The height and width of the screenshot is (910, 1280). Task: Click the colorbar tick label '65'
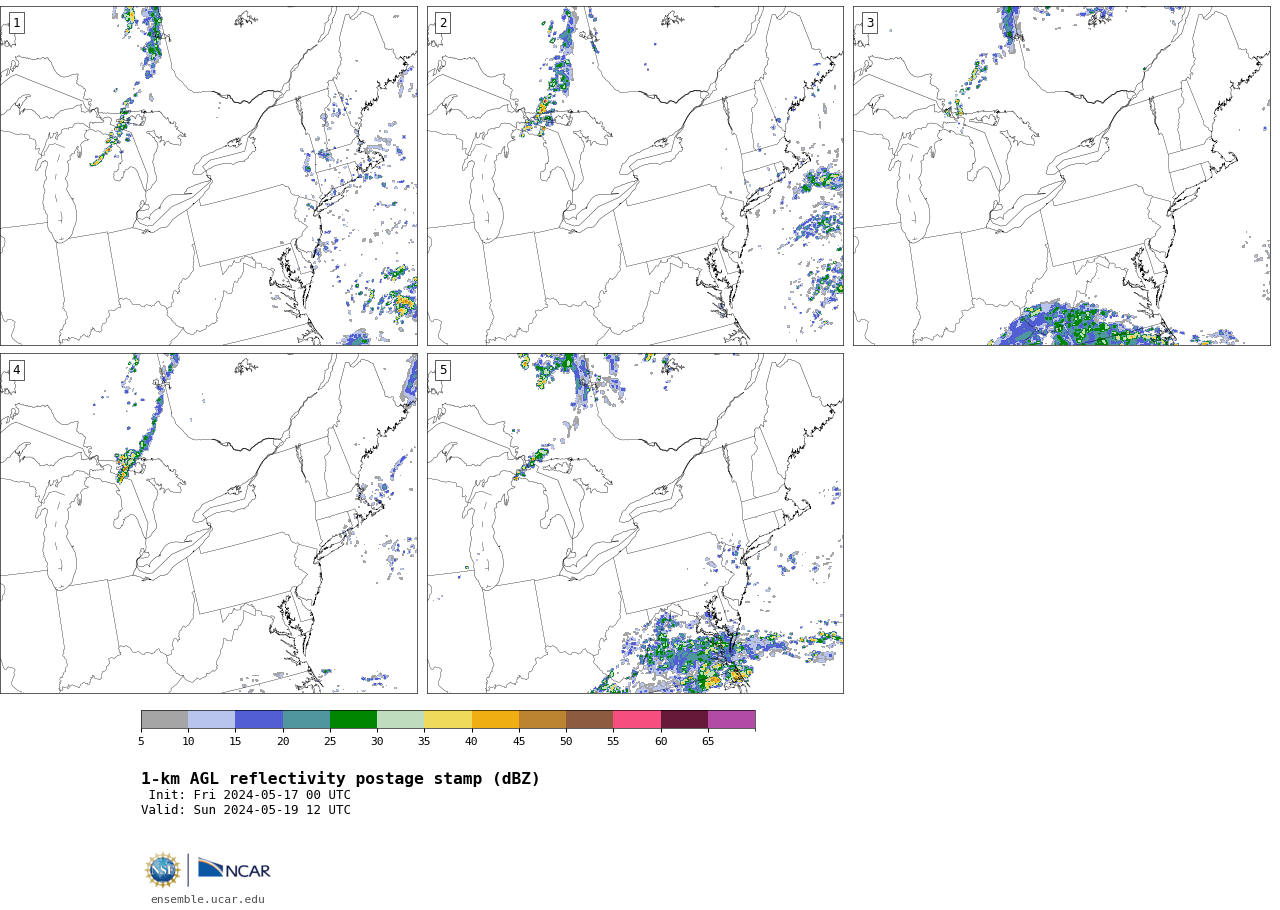click(x=708, y=742)
